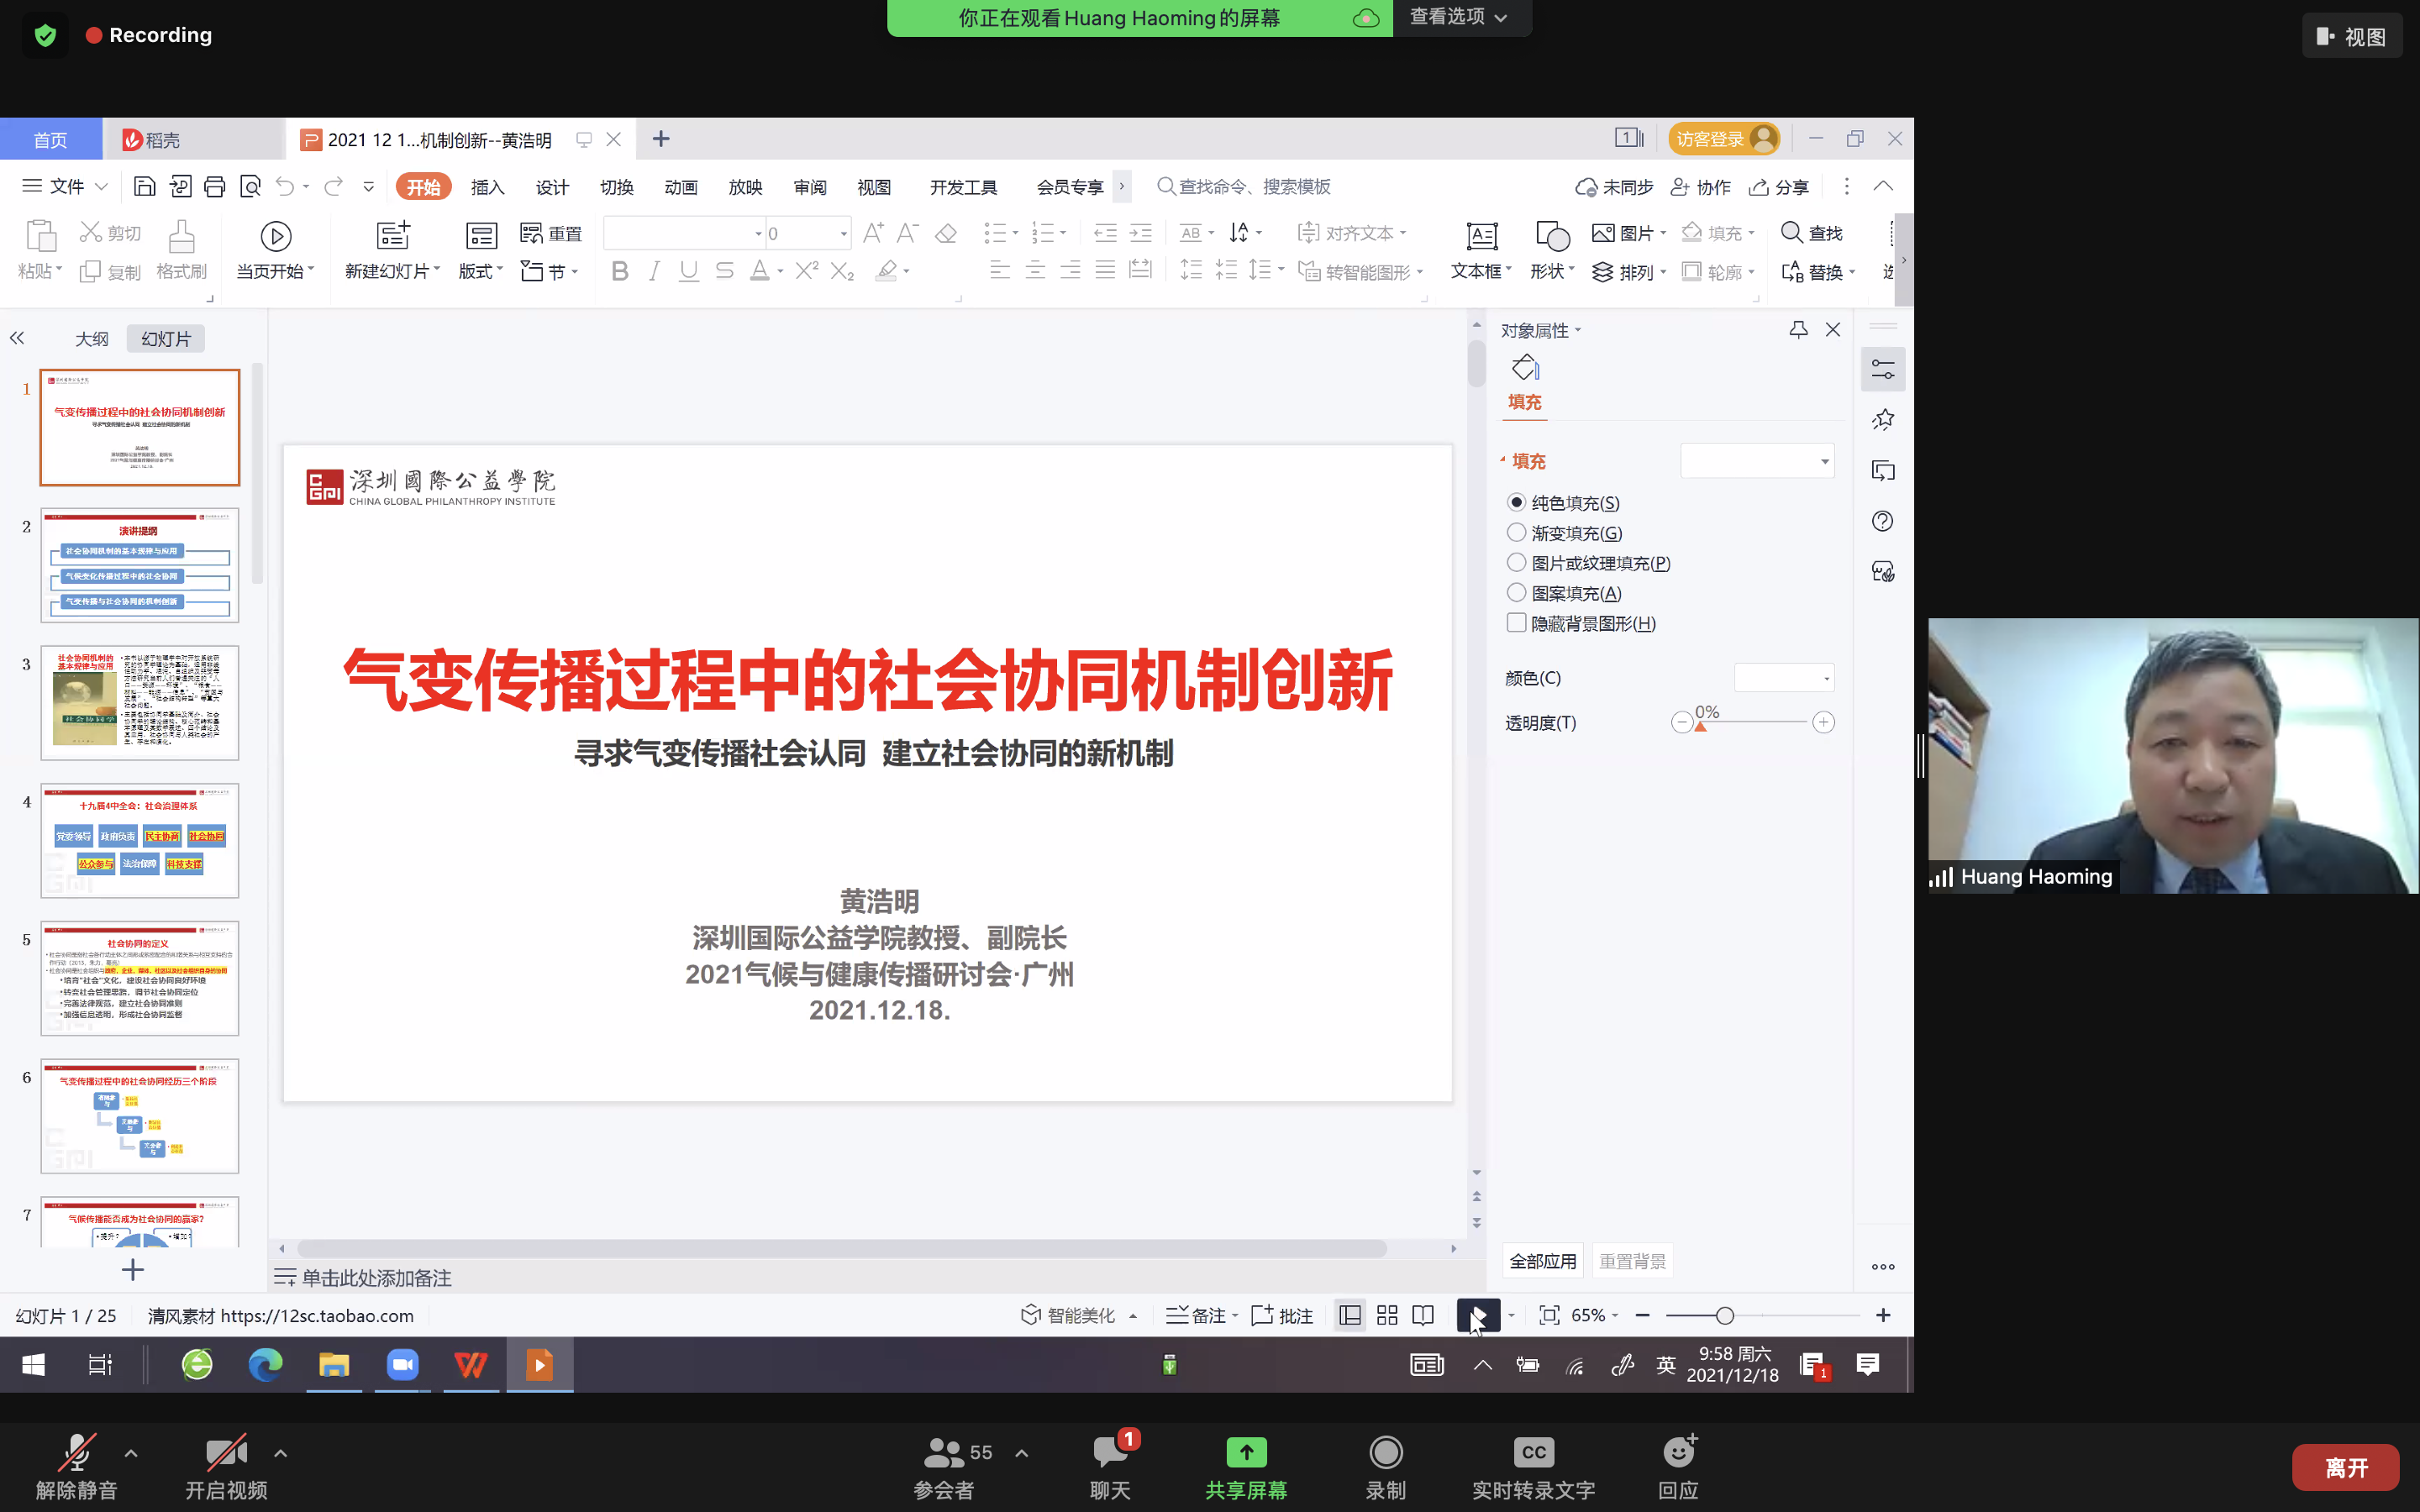Viewport: 2420px width, 1512px height.
Task: Select slide 4 thumbnail in panel
Action: click(x=140, y=840)
